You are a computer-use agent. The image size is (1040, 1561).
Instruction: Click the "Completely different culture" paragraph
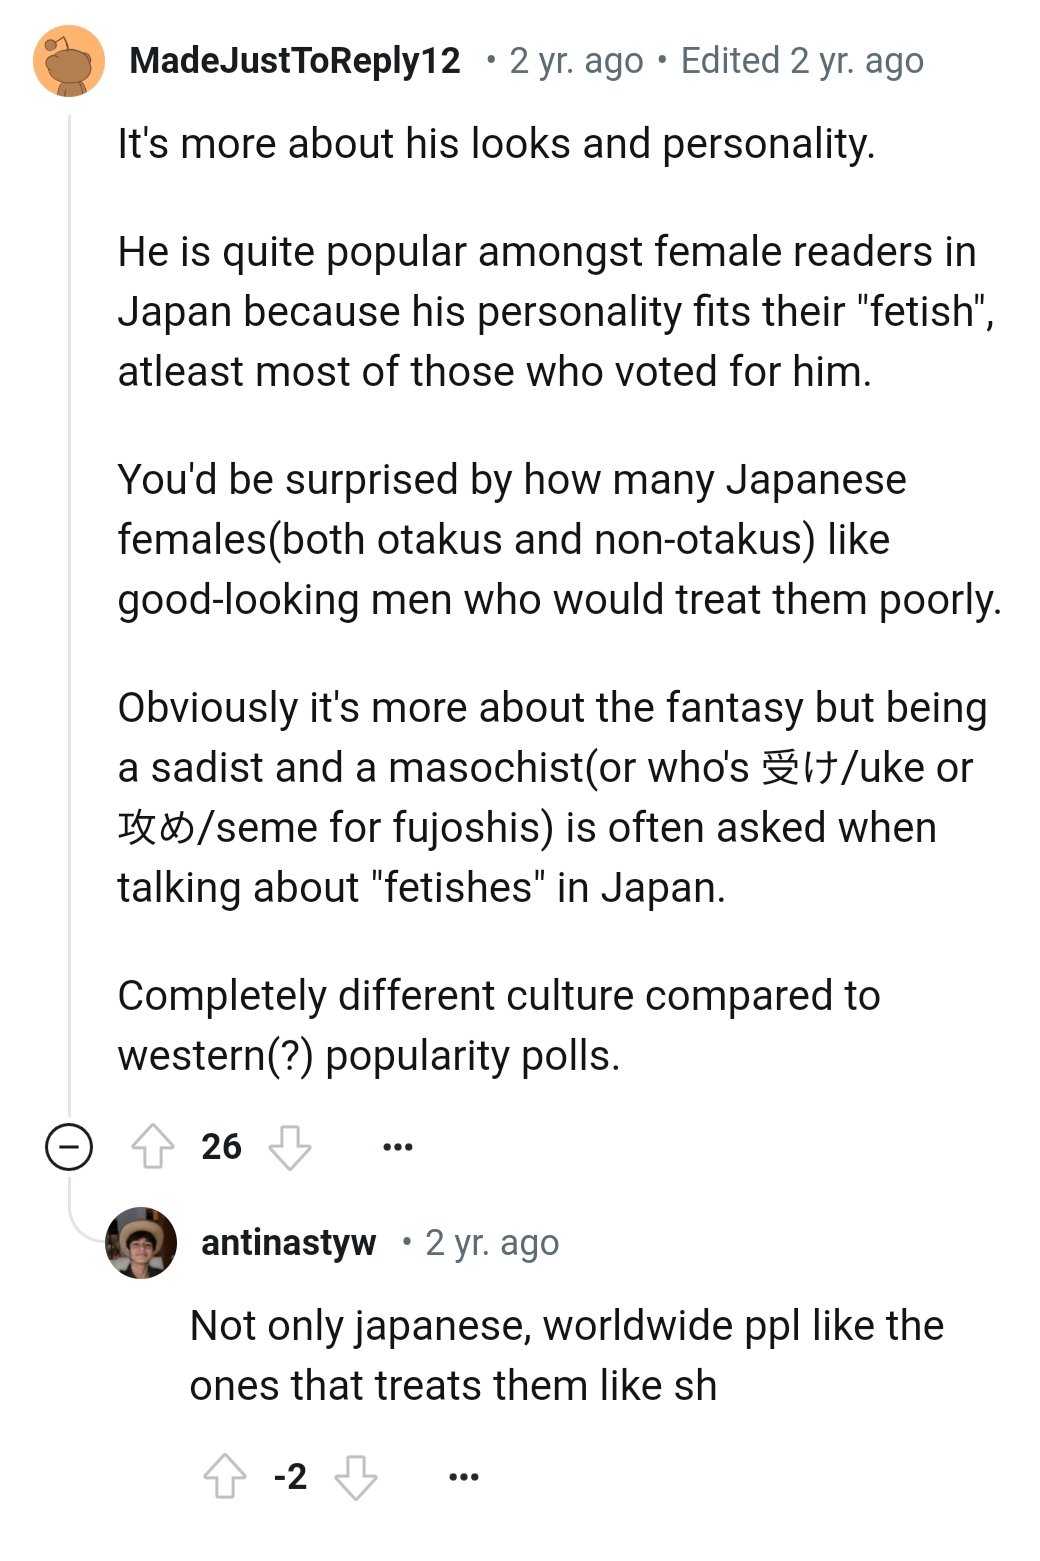coord(498,1025)
